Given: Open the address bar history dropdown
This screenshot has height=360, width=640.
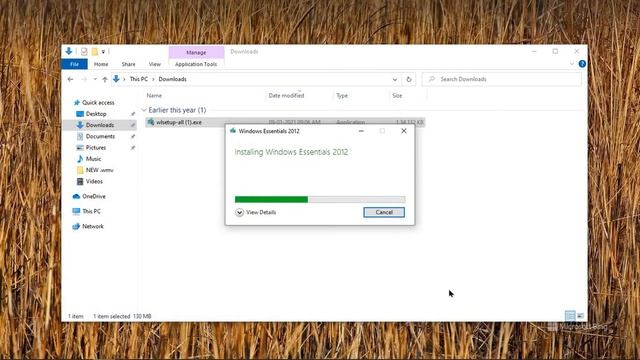Looking at the screenshot, I should pos(395,79).
